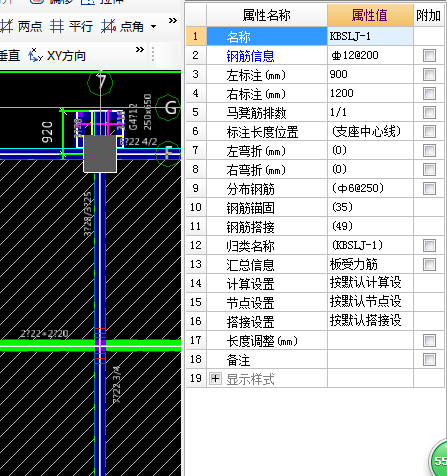The image size is (447, 476).
Task: Tick the 附加 checkbox for 左弯折(mm)
Action: (429, 150)
